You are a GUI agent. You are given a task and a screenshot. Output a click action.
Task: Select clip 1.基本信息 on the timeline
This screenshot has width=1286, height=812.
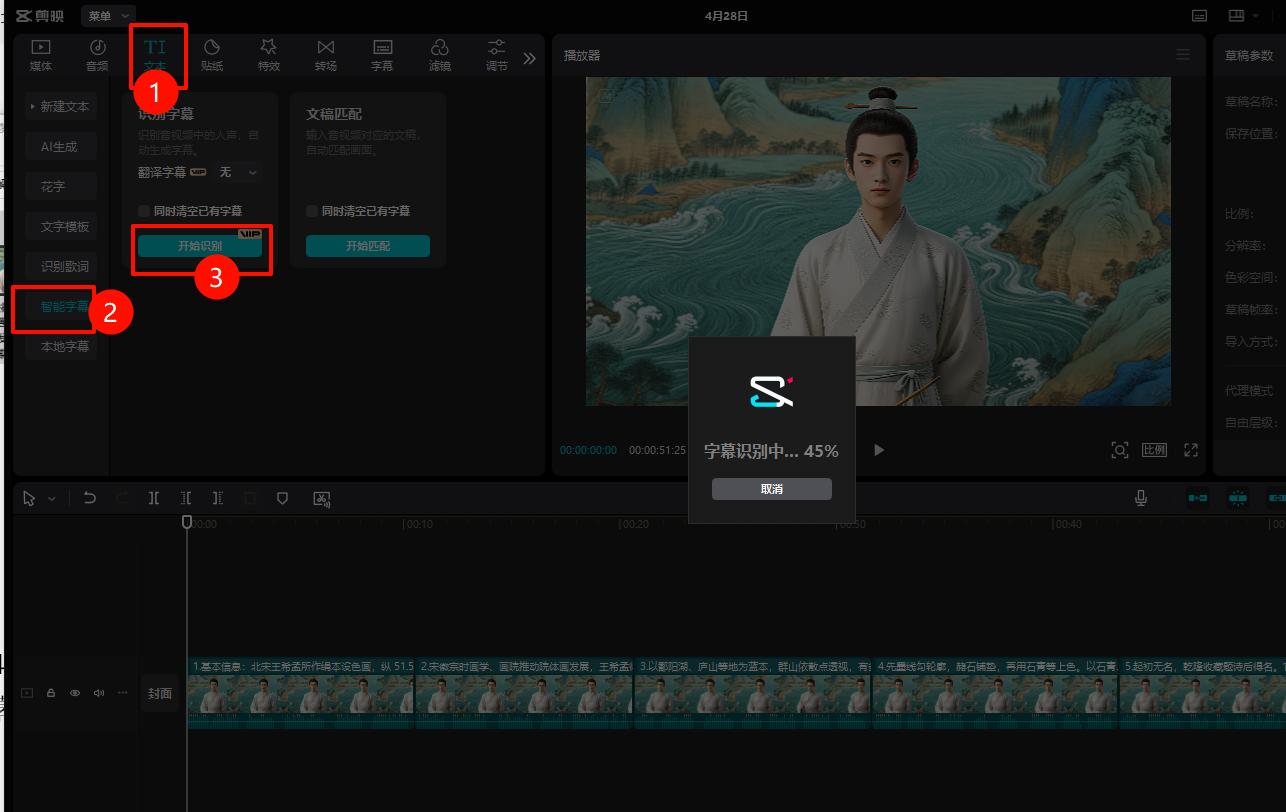(x=301, y=692)
